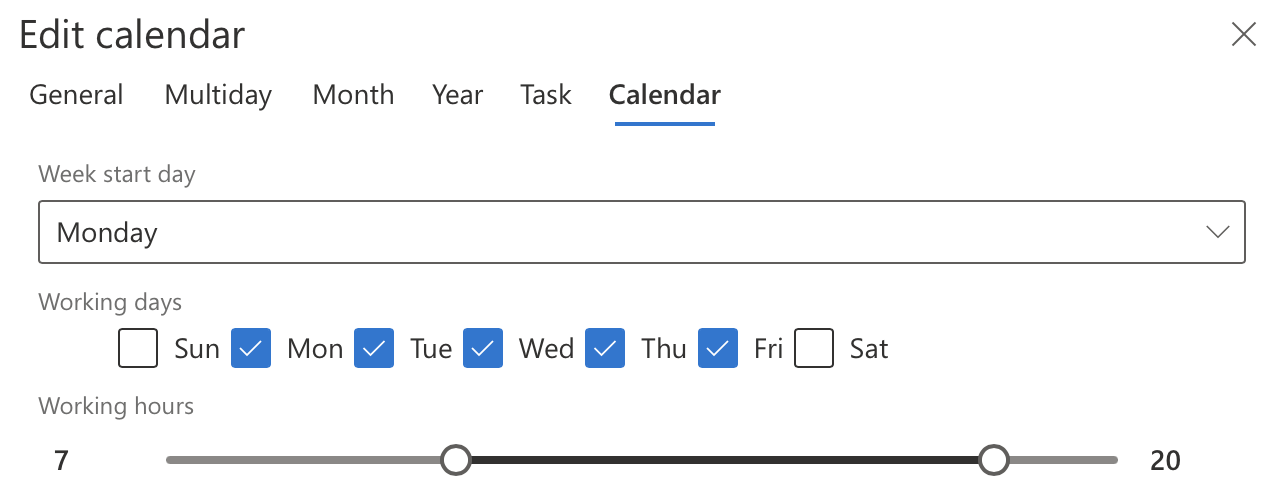Uncheck the Thu checkbox
The height and width of the screenshot is (496, 1280).
605,348
